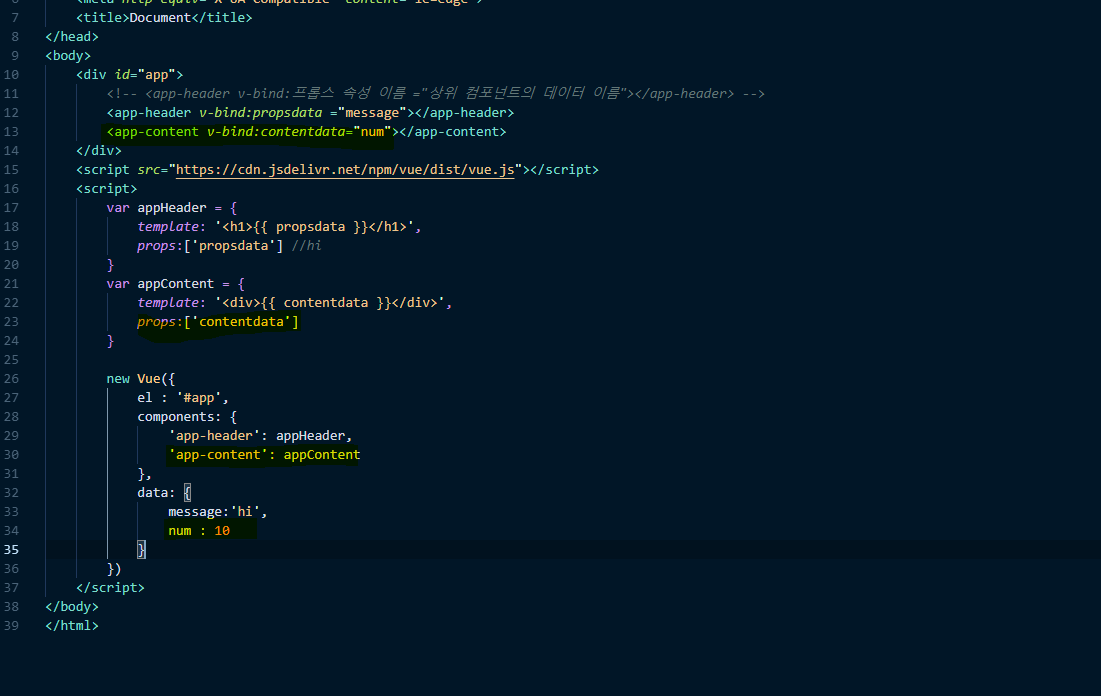Click line number 10 in the gutter
1101x696 pixels.
point(11,75)
